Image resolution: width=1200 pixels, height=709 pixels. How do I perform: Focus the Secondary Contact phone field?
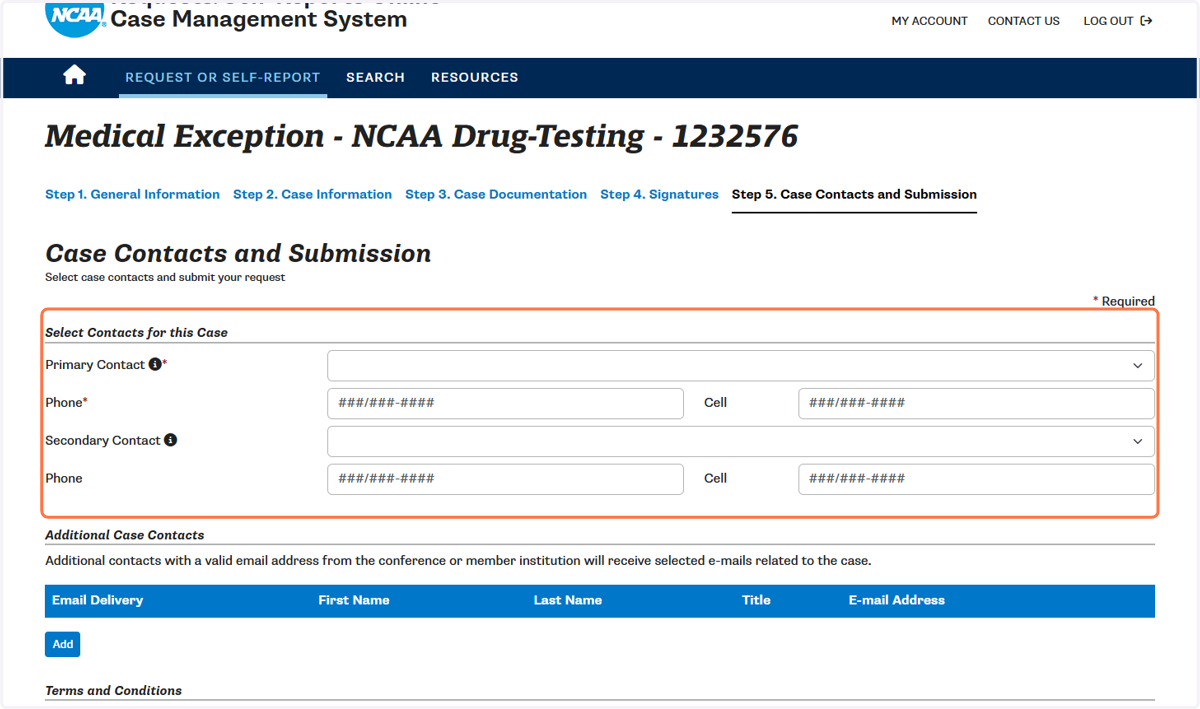(505, 479)
